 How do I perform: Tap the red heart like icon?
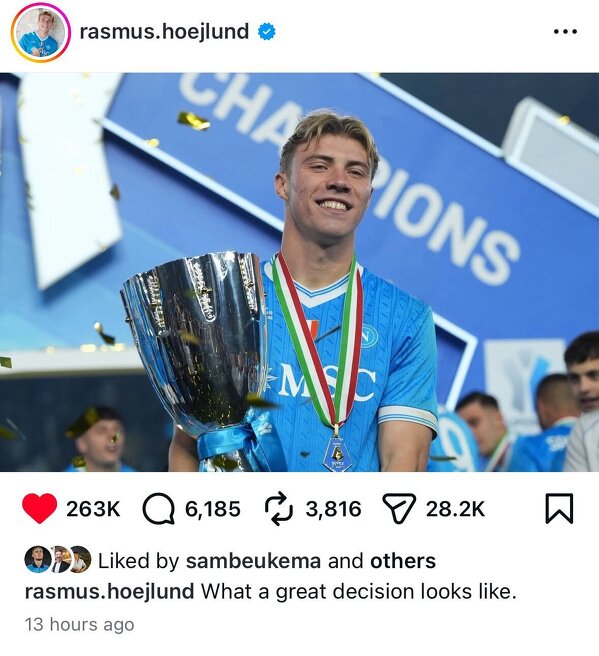click(40, 509)
